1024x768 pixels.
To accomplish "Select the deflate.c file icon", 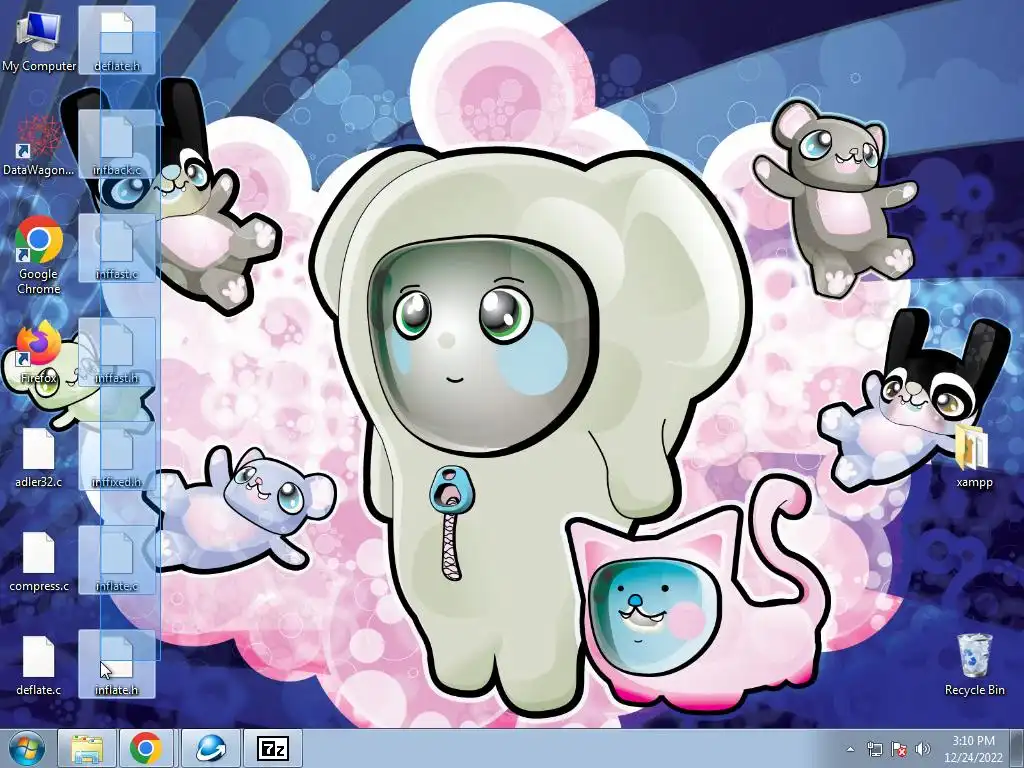I will click(39, 664).
